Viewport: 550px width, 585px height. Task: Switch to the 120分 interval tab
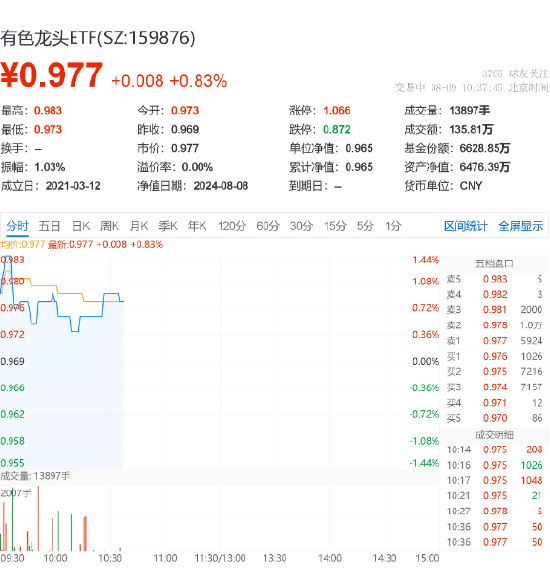[x=232, y=226]
